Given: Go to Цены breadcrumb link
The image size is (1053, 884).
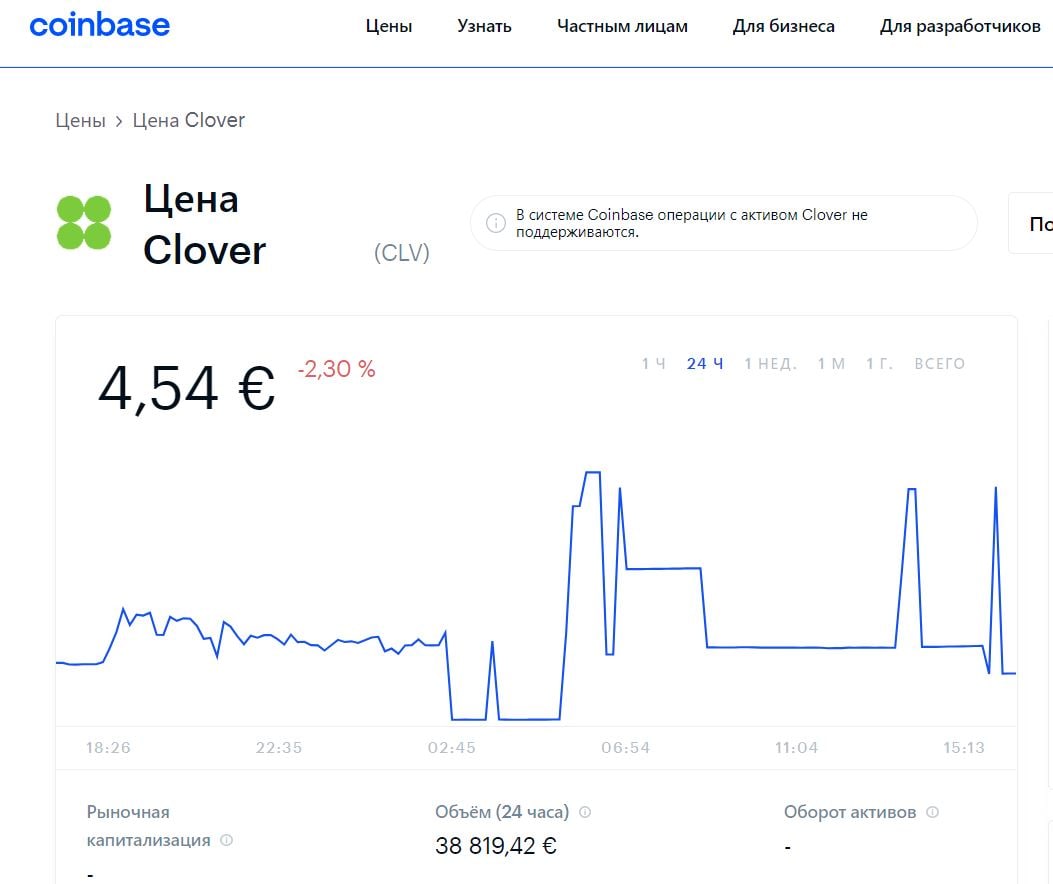Looking at the screenshot, I should (x=81, y=120).
